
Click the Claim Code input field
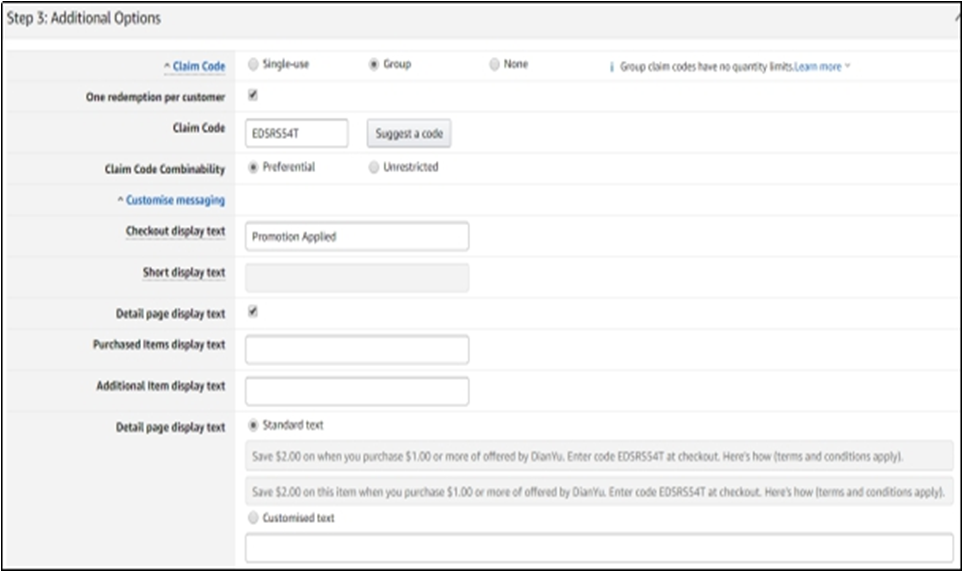pos(296,133)
